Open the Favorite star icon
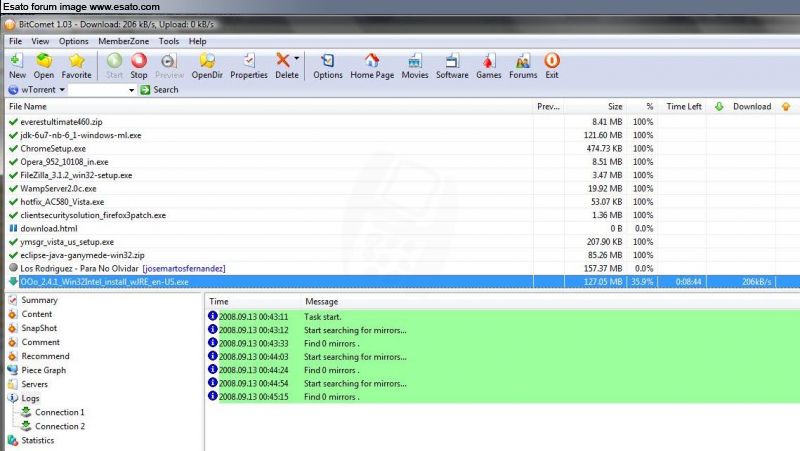800x451 pixels. [76, 66]
